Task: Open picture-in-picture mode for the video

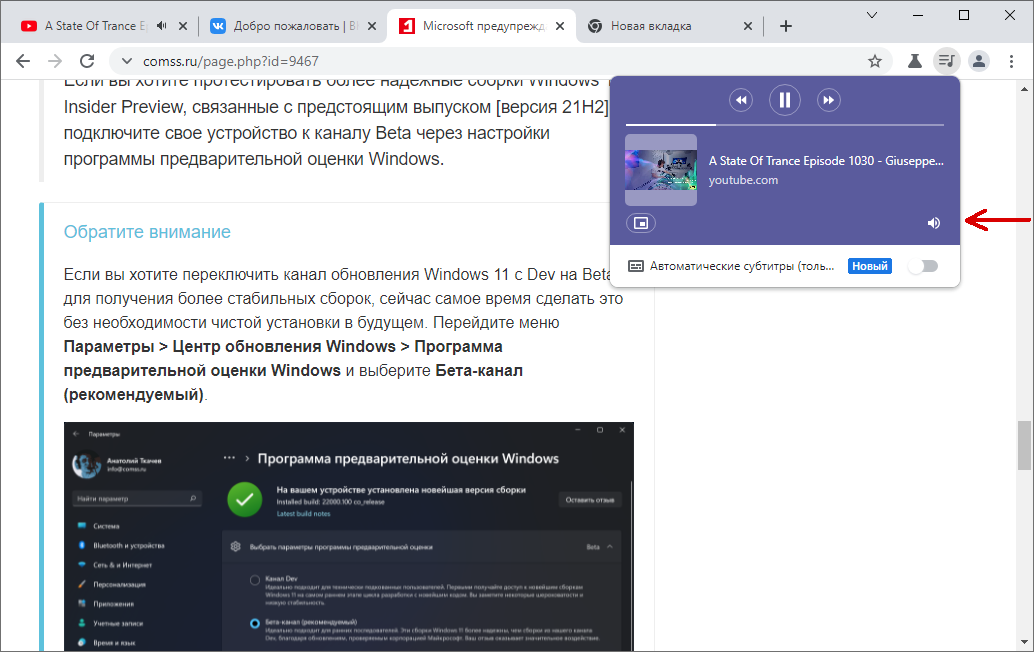Action: [x=641, y=222]
